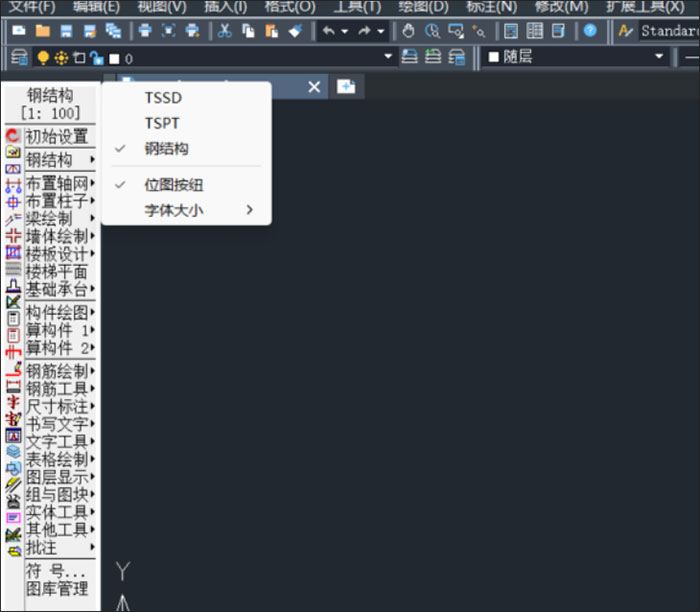Open a file with the folder icon
This screenshot has height=612, width=700.
pyautogui.click(x=43, y=31)
